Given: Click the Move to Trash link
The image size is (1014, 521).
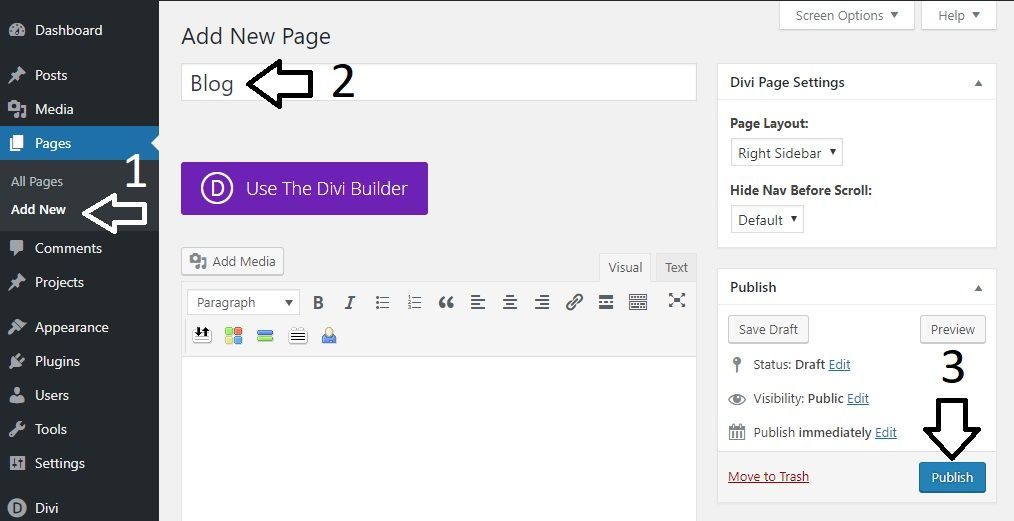Looking at the screenshot, I should tap(768, 477).
